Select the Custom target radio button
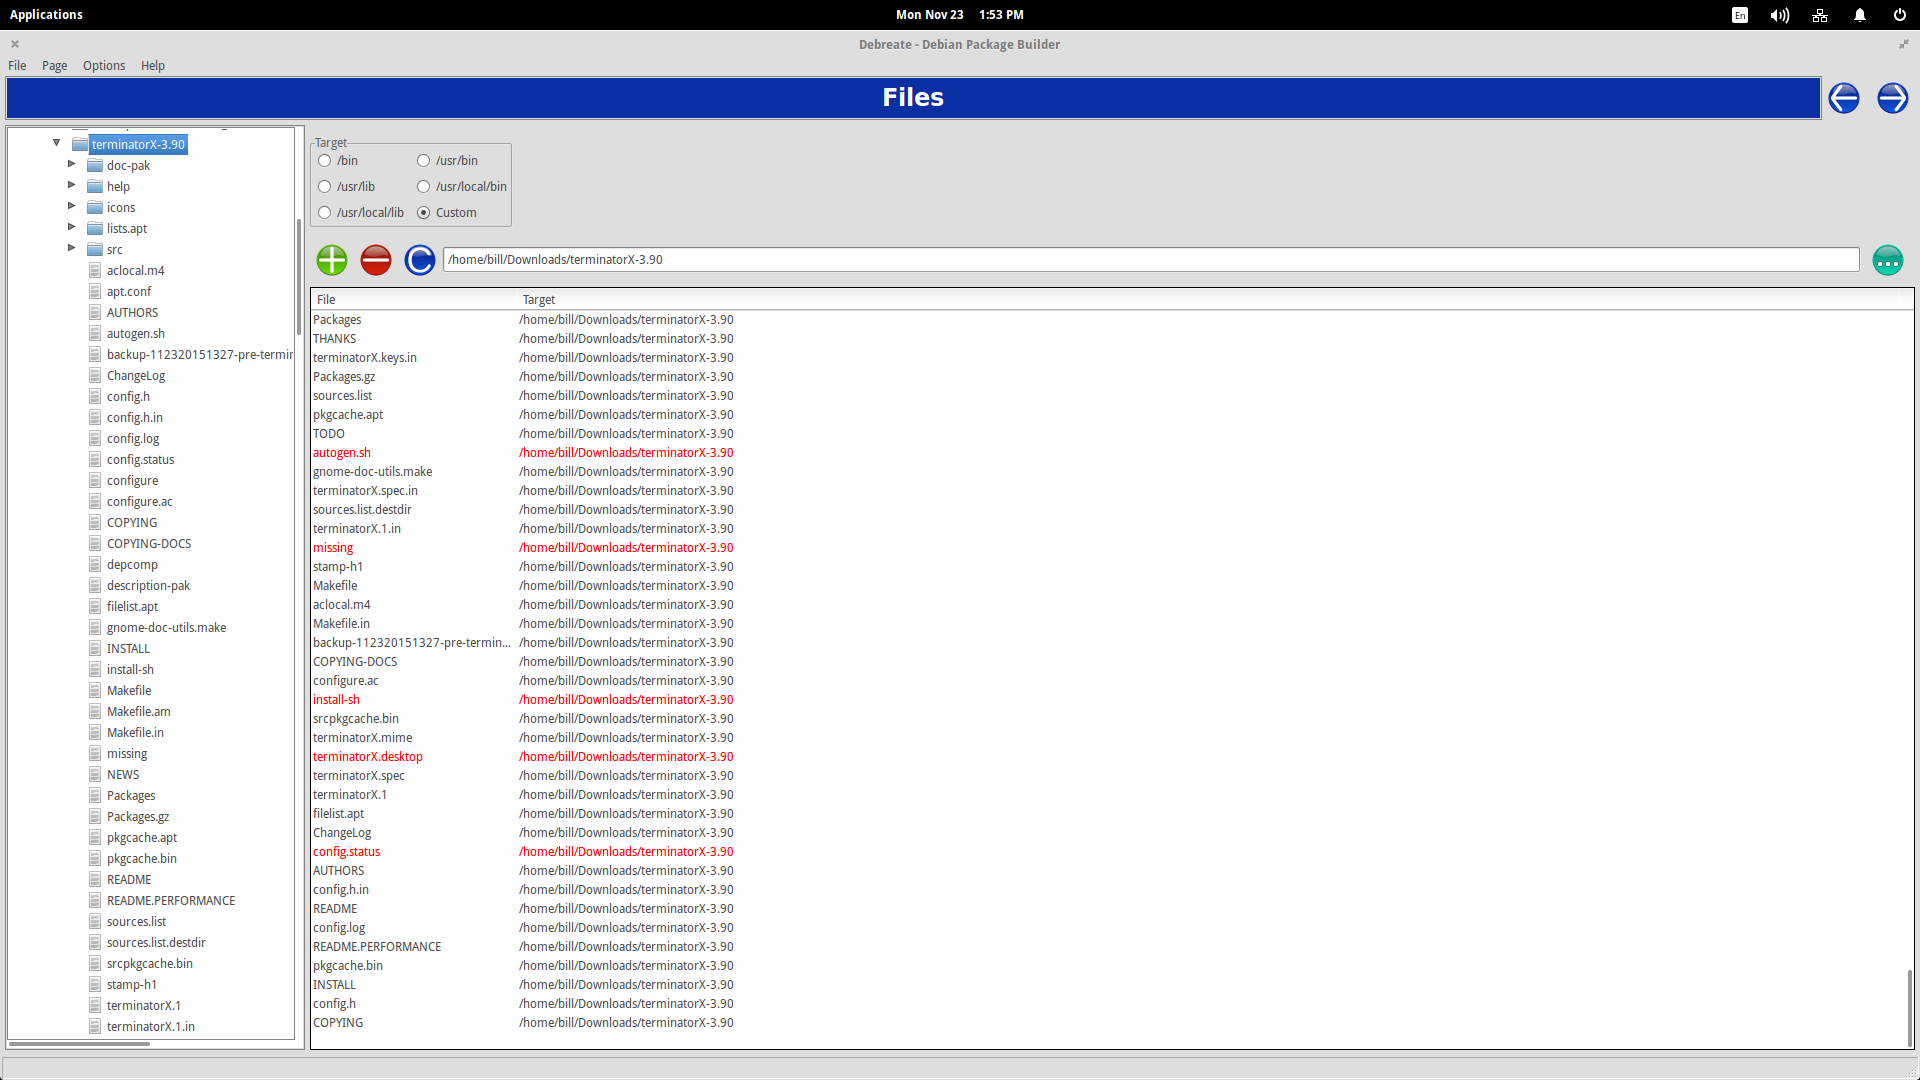The image size is (1920, 1080). click(424, 213)
